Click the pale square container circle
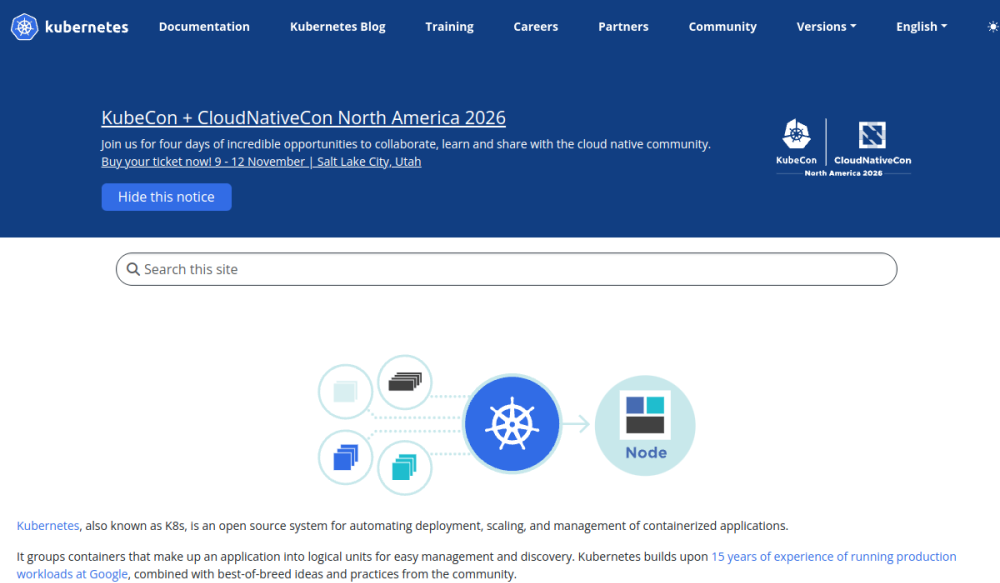The width and height of the screenshot is (1000, 583). (x=345, y=391)
